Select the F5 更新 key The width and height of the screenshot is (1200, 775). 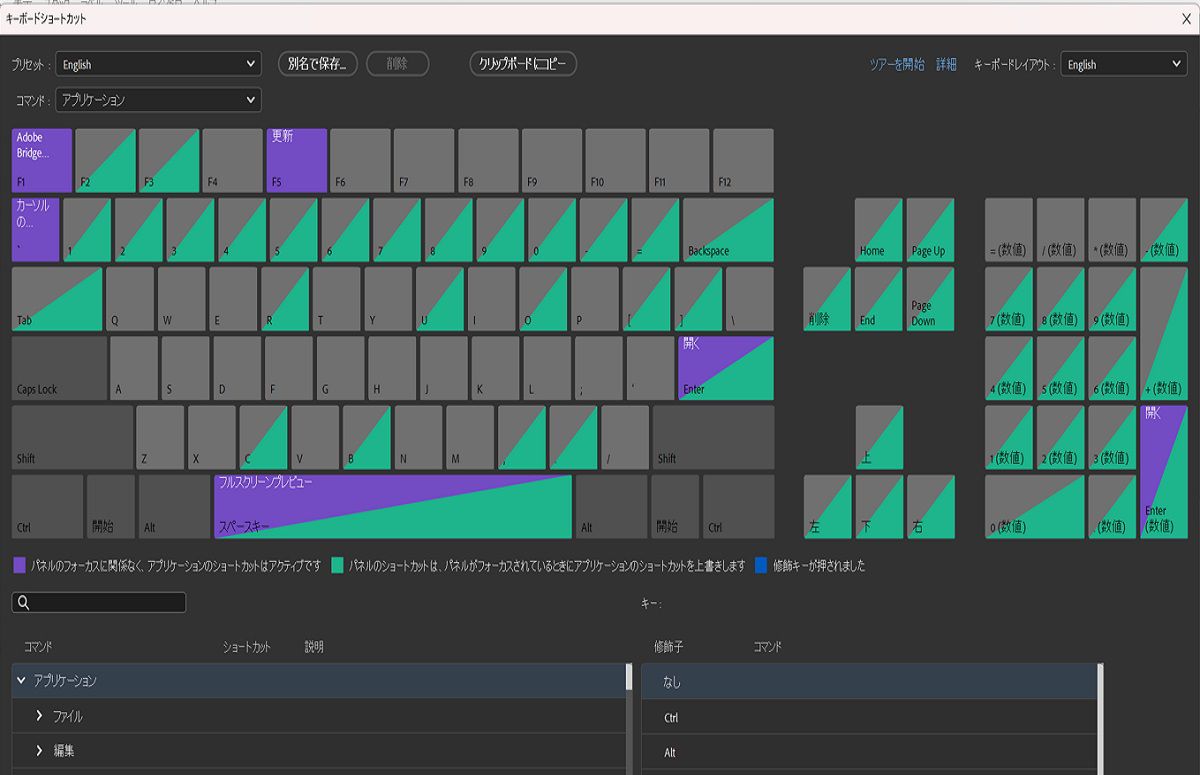coord(297,160)
